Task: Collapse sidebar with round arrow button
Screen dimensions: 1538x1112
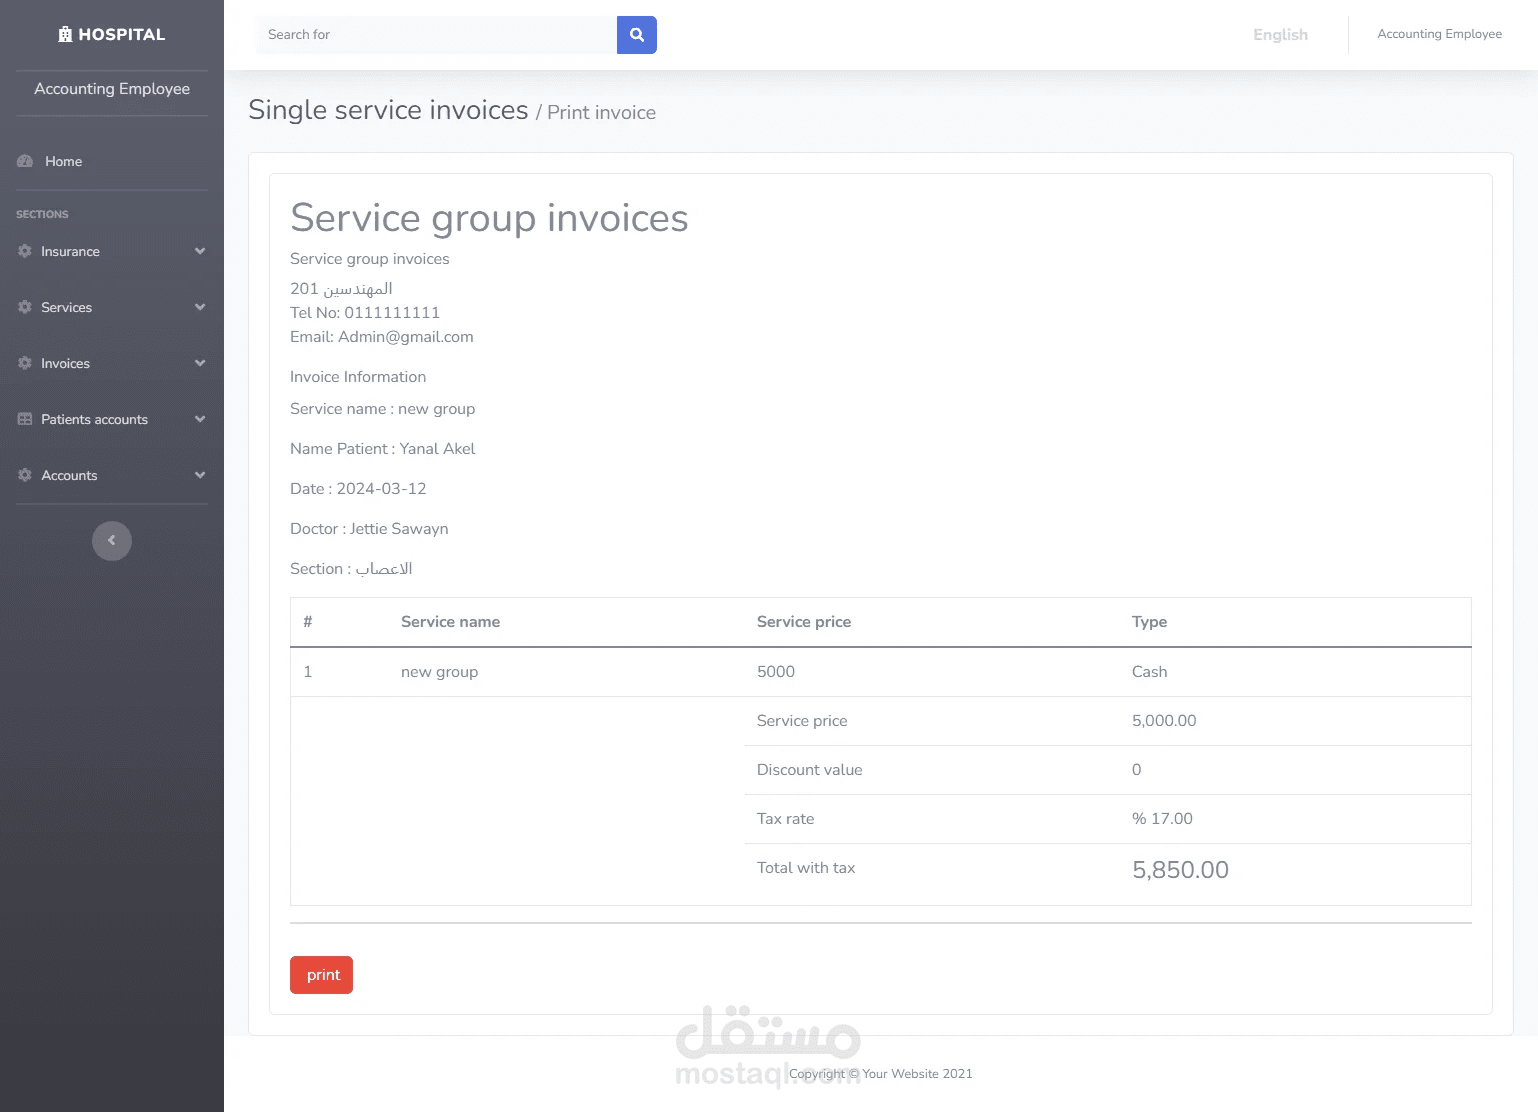Action: (112, 541)
